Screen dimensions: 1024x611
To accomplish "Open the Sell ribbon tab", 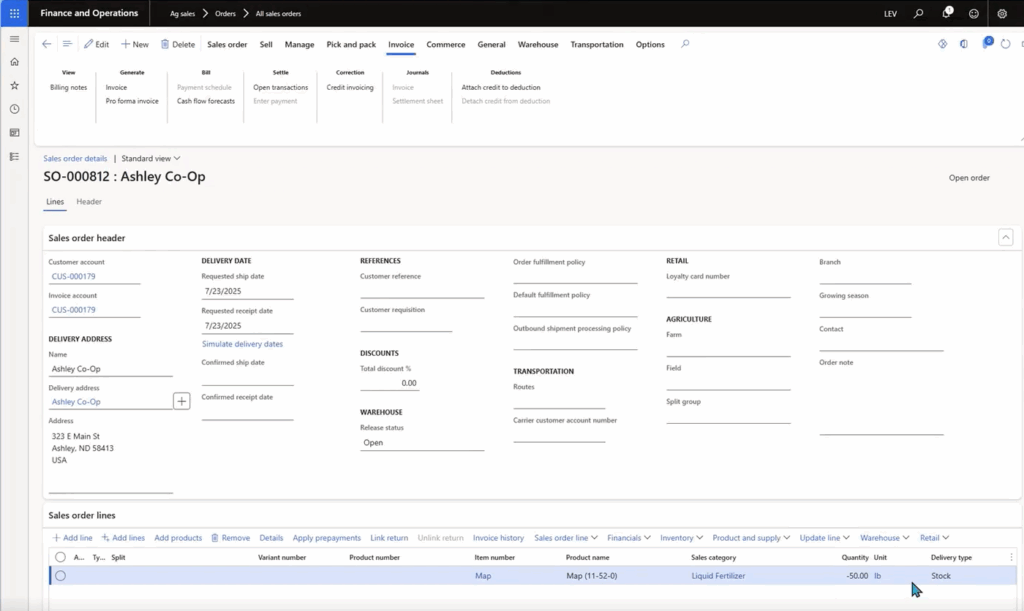I will coord(266,44).
